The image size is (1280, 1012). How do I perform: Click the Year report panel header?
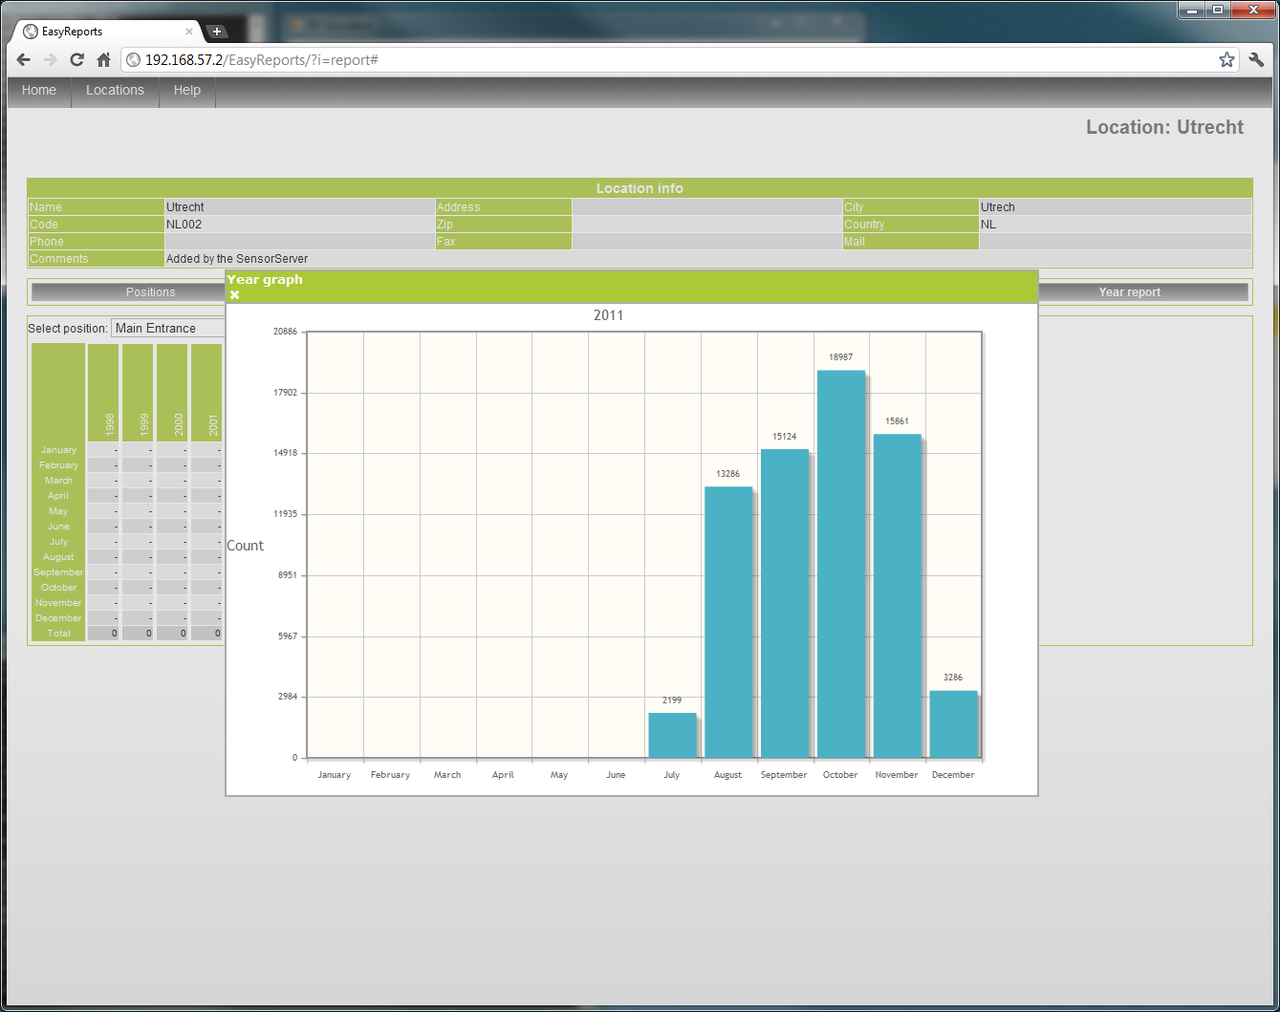1129,291
